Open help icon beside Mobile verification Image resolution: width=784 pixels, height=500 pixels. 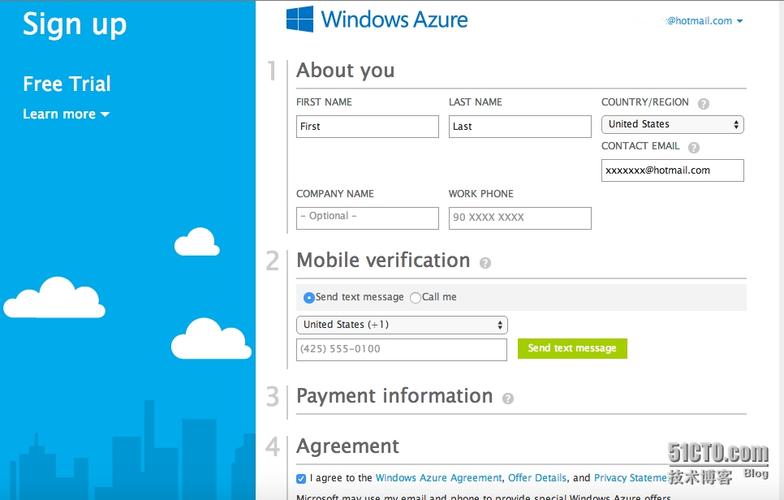click(485, 263)
